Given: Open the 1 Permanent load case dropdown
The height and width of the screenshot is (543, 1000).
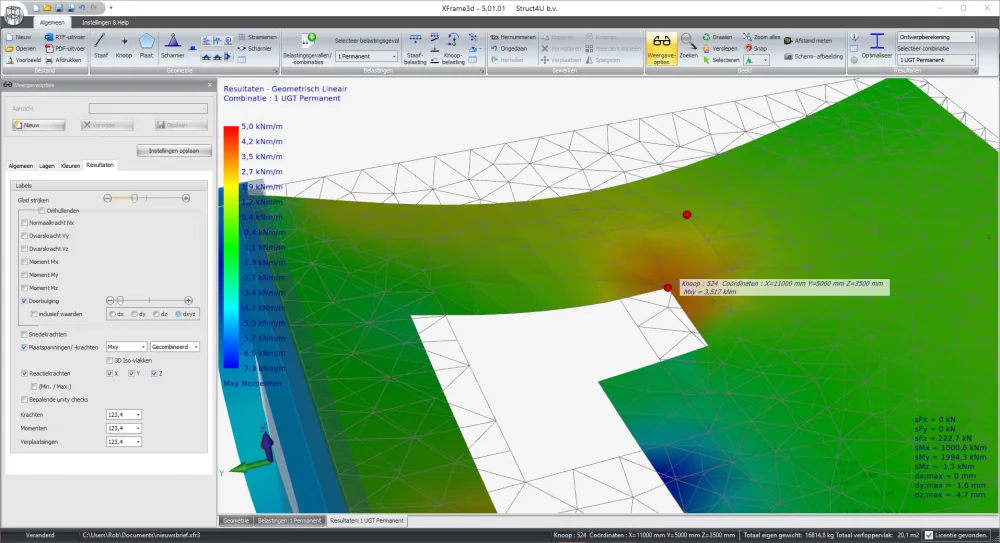Looking at the screenshot, I should [x=367, y=56].
